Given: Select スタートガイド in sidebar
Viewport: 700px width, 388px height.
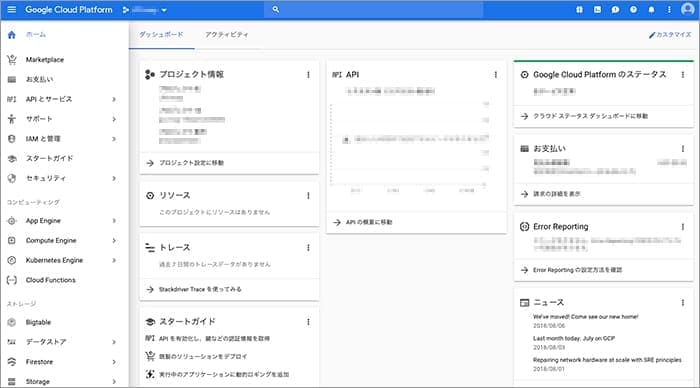Looking at the screenshot, I should click(x=49, y=159).
